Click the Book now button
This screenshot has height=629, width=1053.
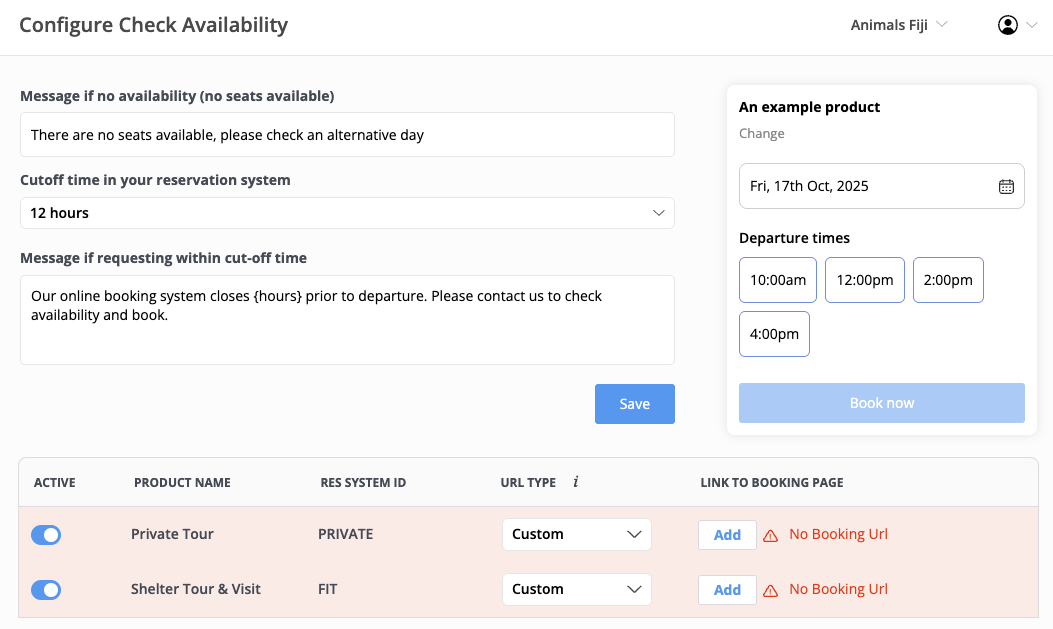coord(881,403)
